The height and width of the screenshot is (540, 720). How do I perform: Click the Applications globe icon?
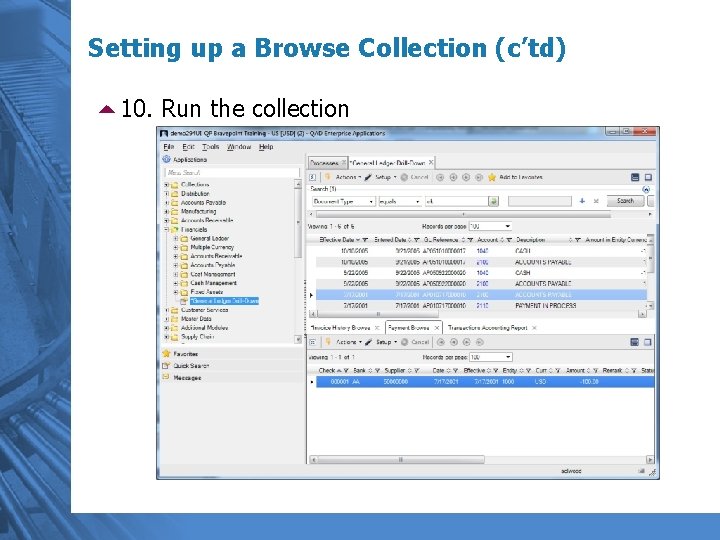coord(166,159)
